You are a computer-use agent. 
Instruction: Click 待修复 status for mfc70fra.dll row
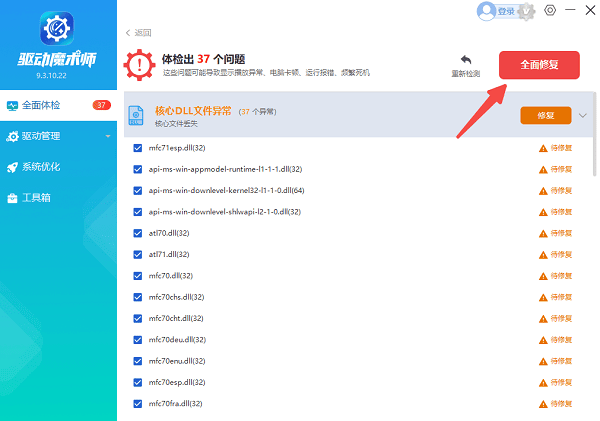561,404
